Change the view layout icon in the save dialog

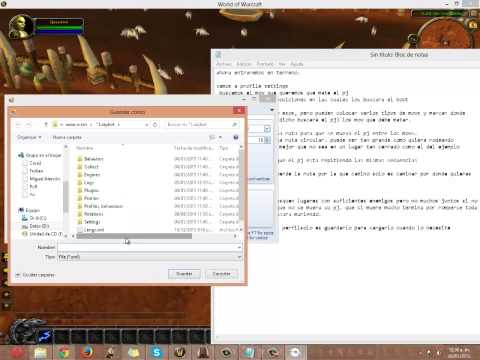(x=212, y=137)
